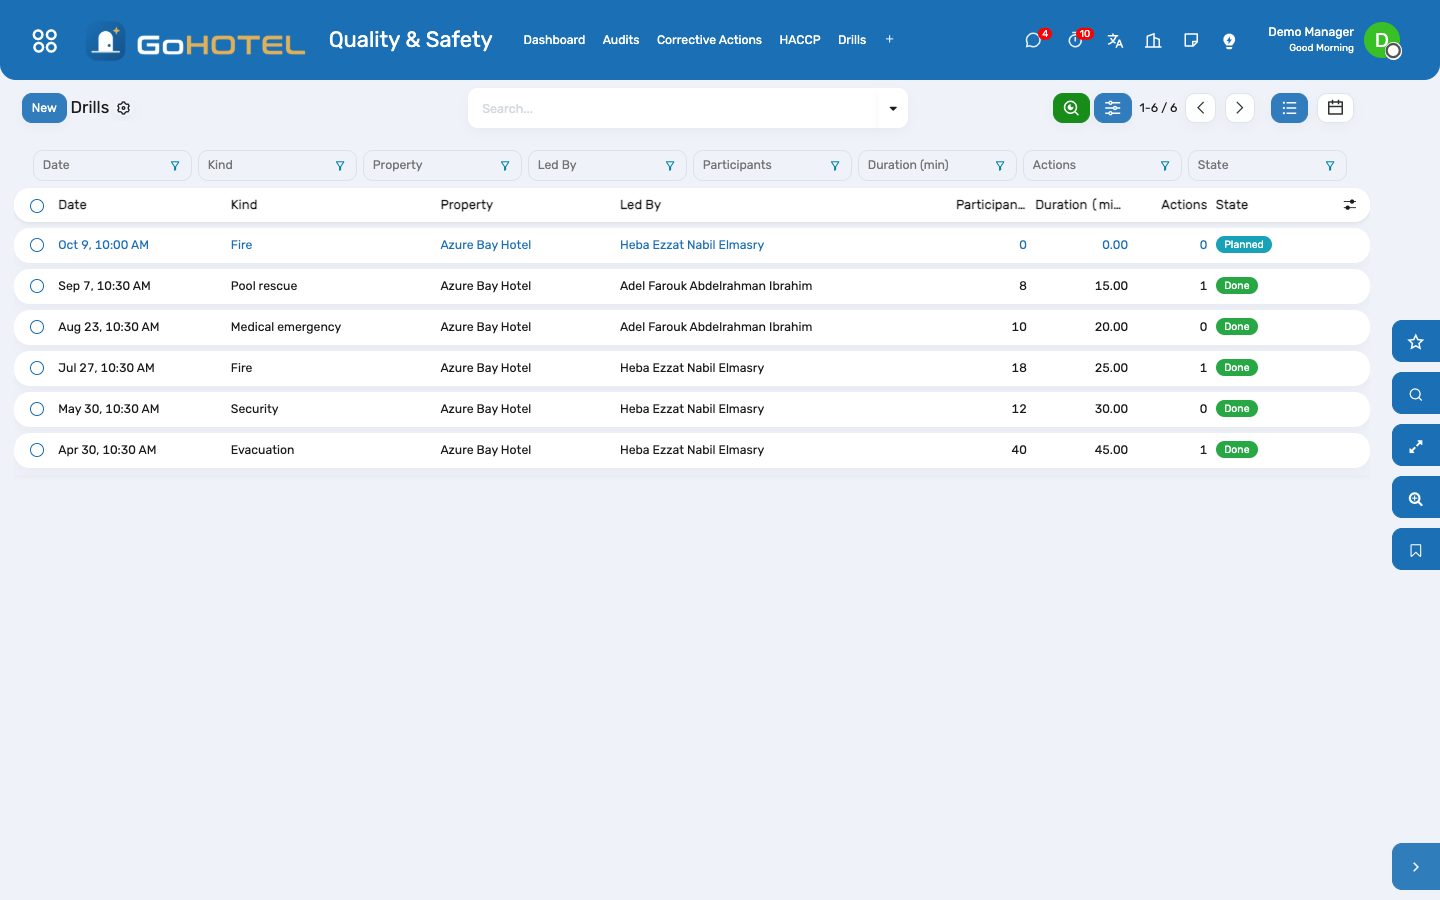Click the sticky note icon in header
The width and height of the screenshot is (1440, 900).
tap(1191, 40)
